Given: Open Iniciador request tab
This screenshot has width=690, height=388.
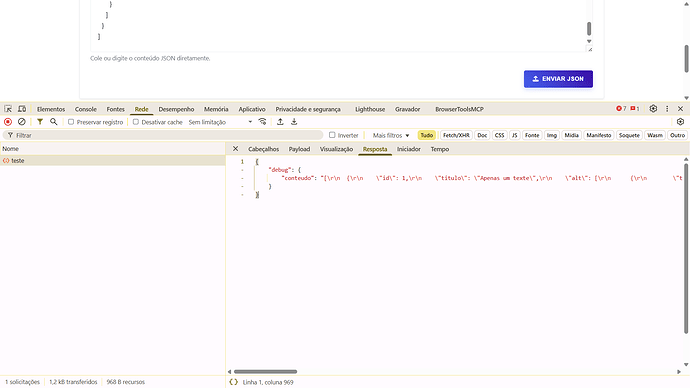Looking at the screenshot, I should pos(408,149).
